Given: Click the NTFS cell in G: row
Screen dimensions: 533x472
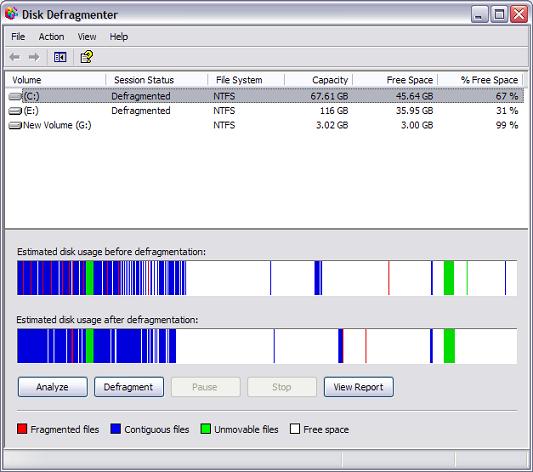Looking at the screenshot, I should point(224,125).
